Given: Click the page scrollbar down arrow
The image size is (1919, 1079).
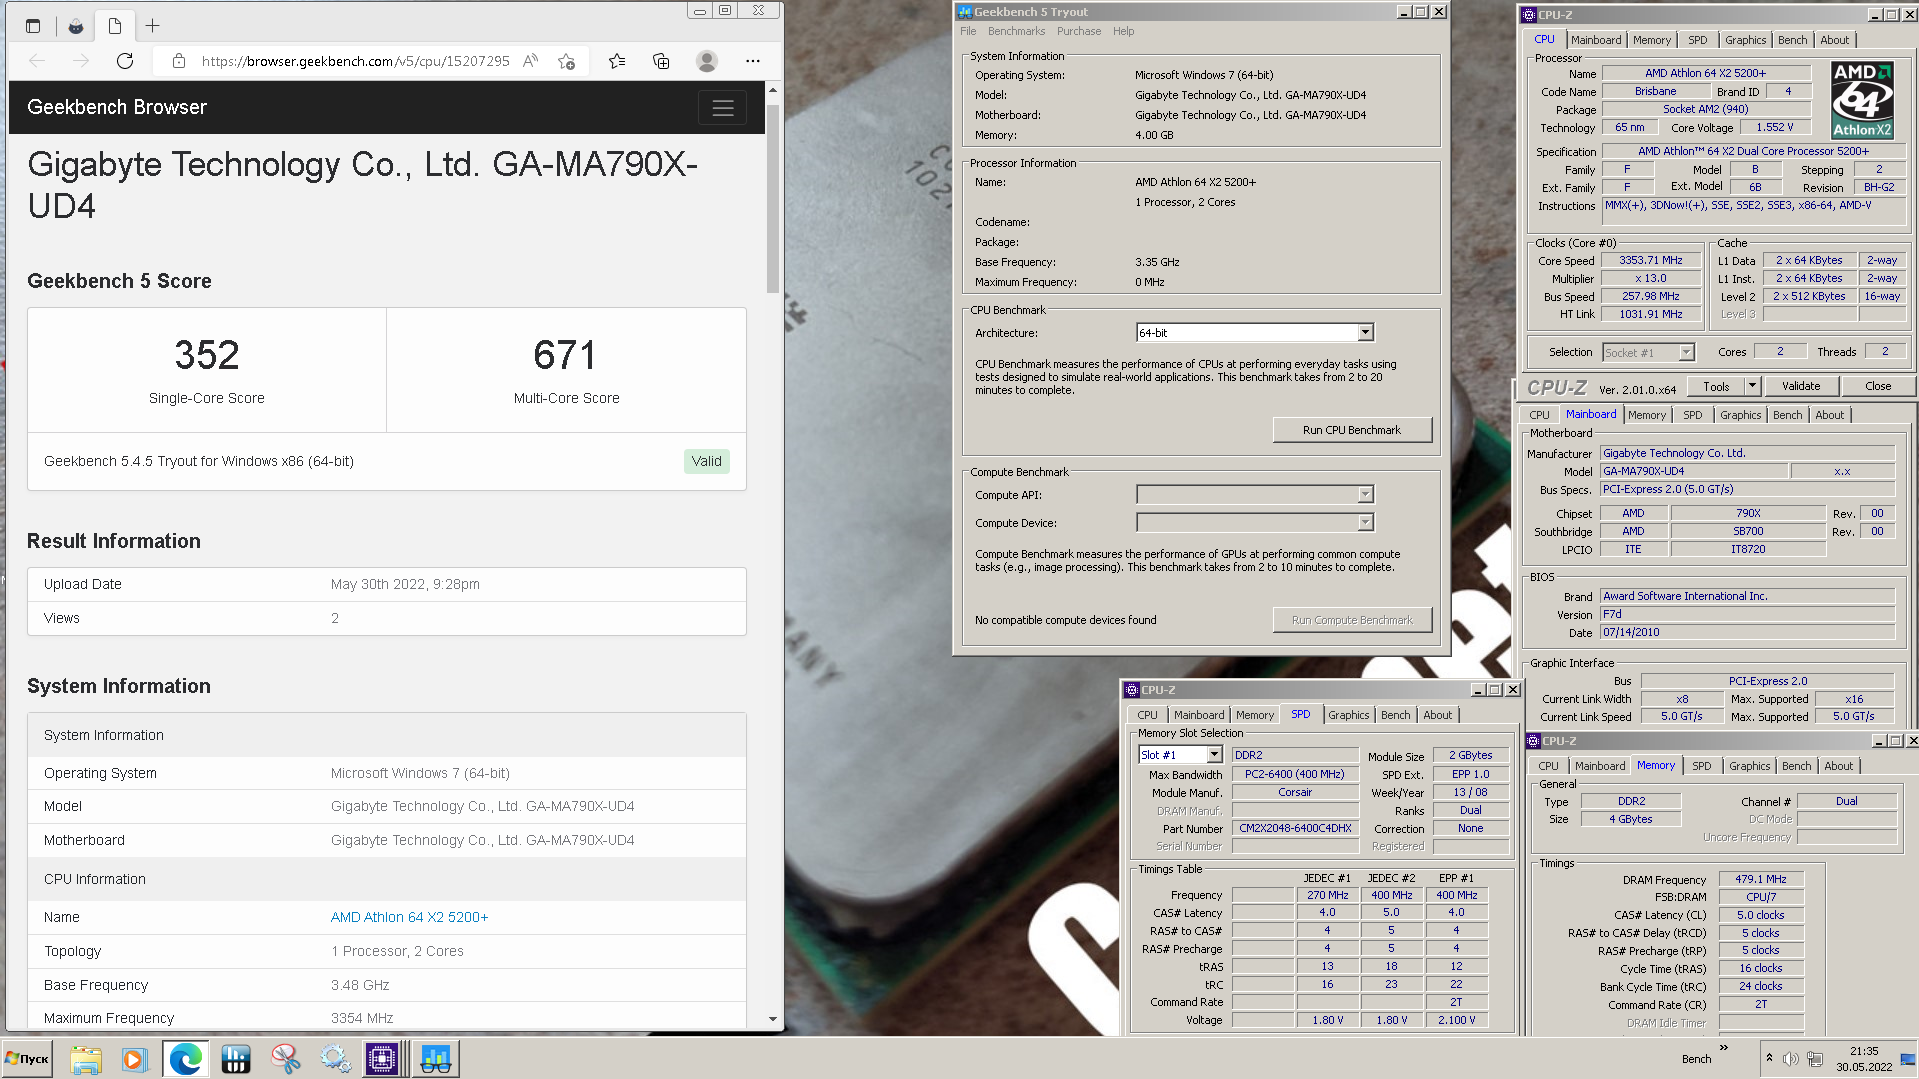Looking at the screenshot, I should (772, 1019).
